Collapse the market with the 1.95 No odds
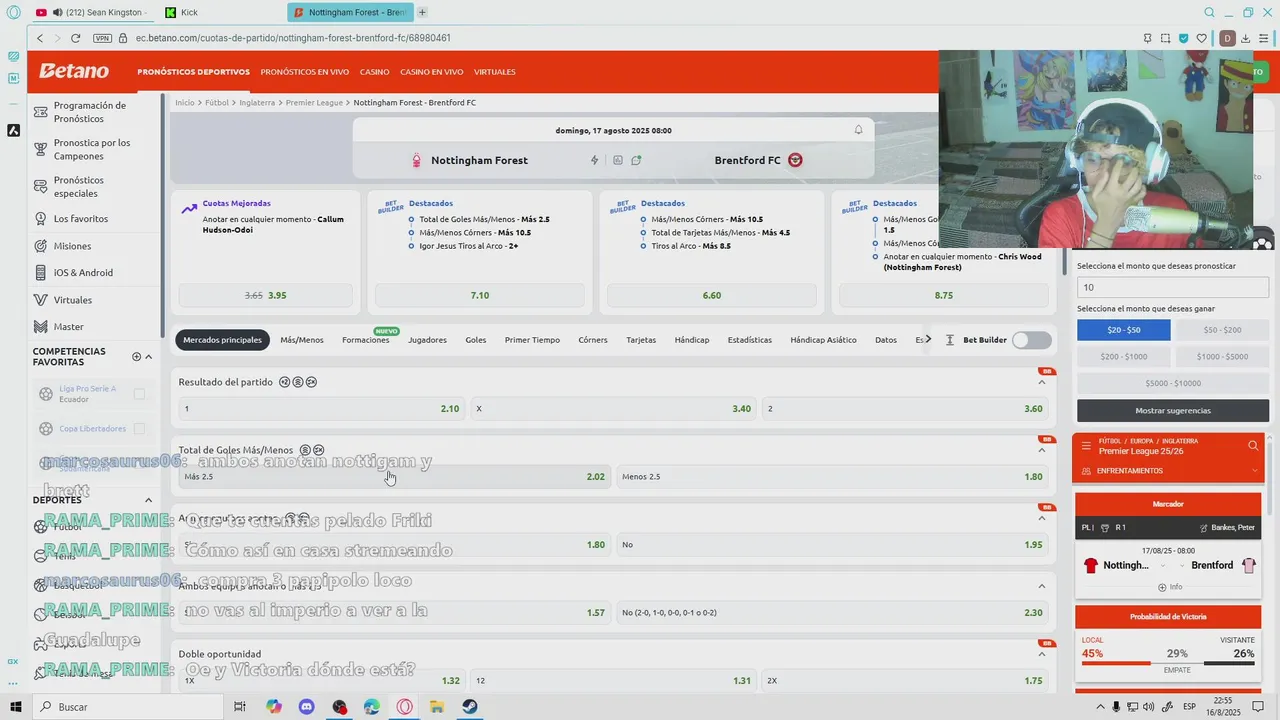The image size is (1280, 720). click(1042, 518)
